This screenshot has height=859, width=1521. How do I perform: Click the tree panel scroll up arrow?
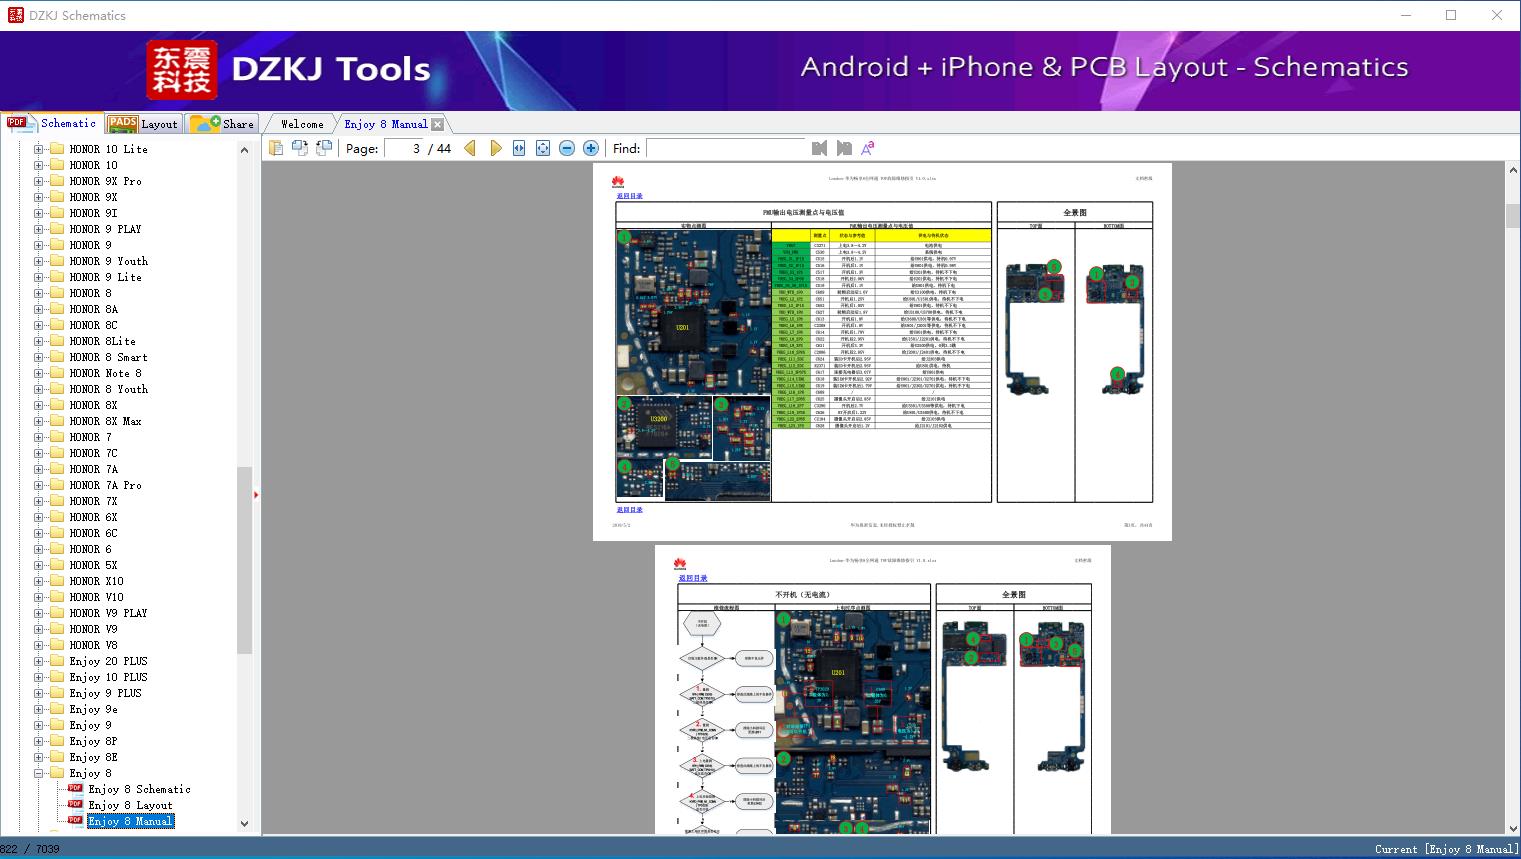pos(244,150)
